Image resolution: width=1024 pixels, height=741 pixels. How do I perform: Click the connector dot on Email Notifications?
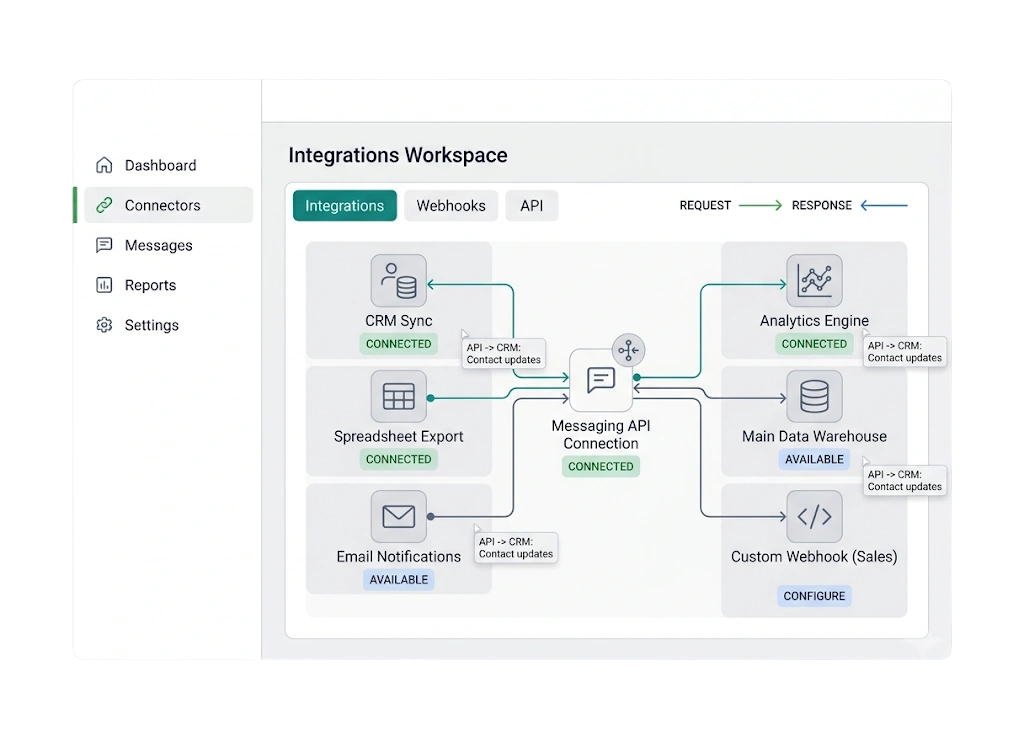430,516
